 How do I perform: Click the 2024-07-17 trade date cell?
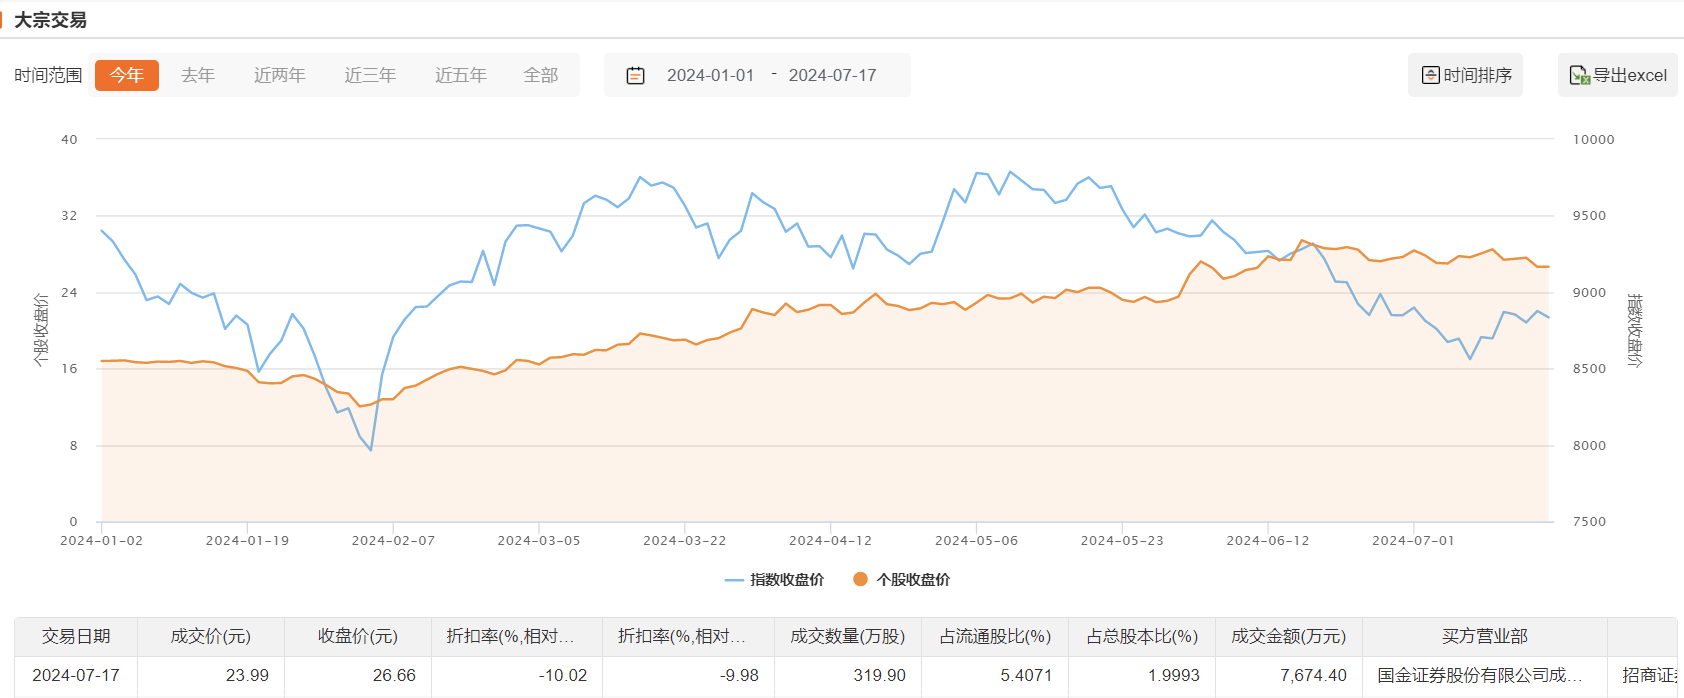point(76,675)
